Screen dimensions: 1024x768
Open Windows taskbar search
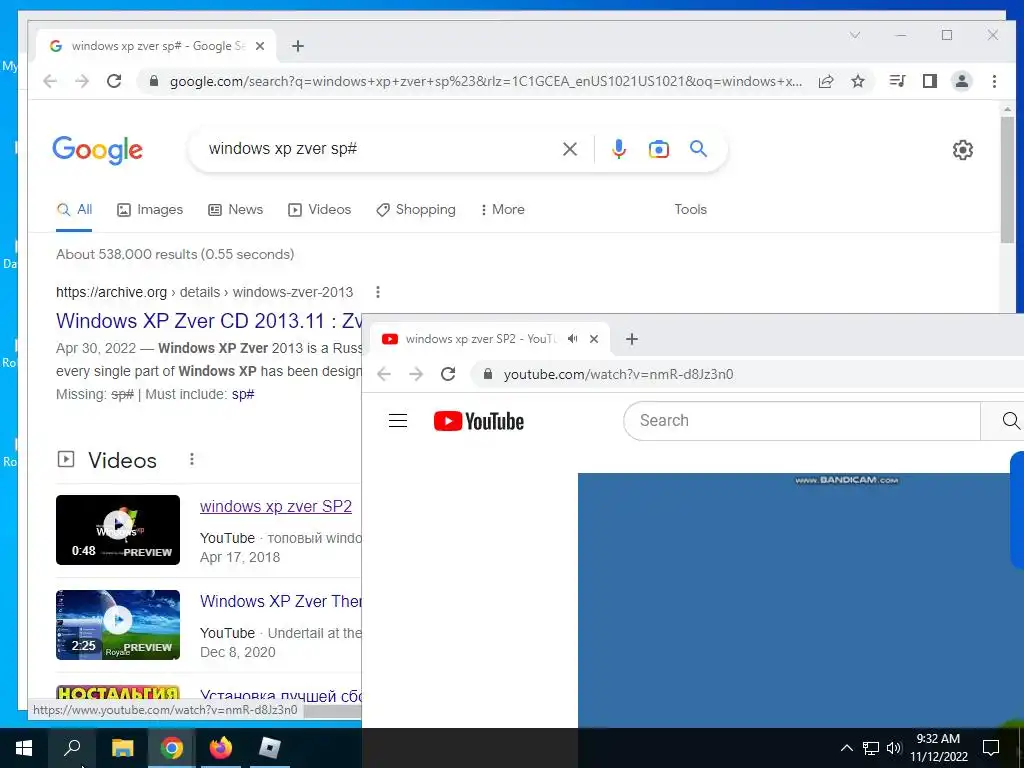pos(72,748)
